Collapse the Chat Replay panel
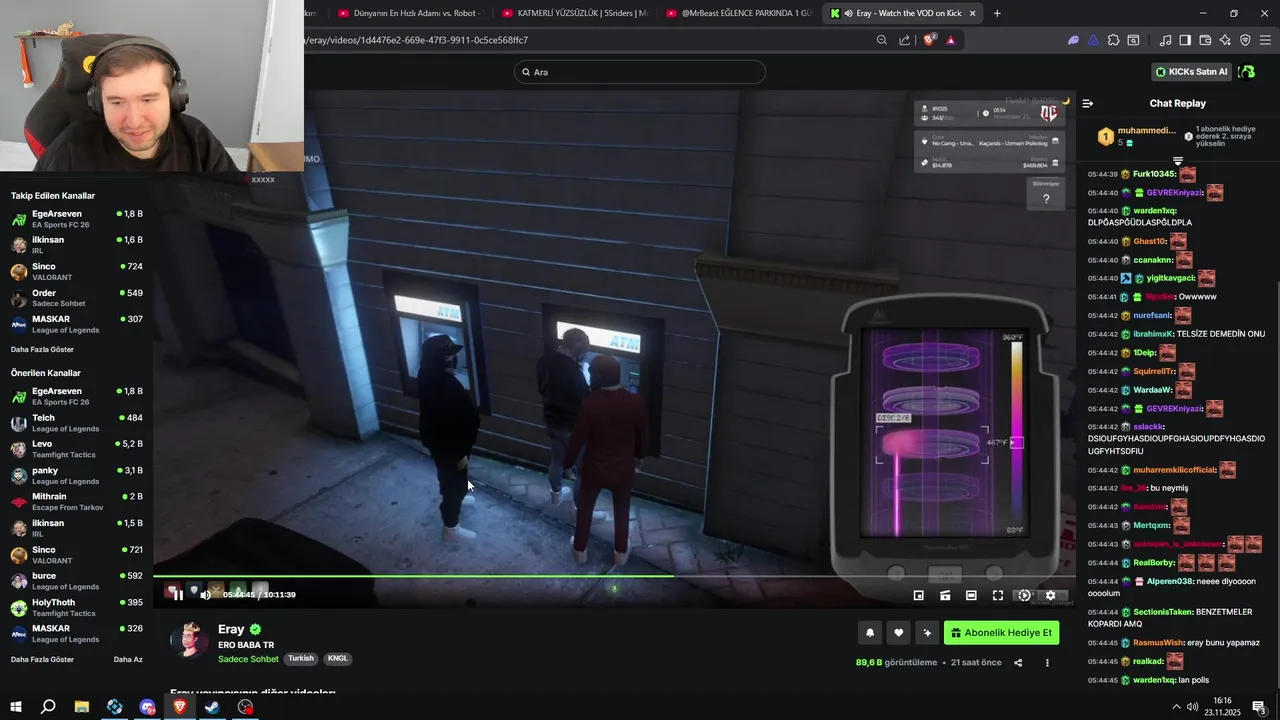 (1088, 103)
